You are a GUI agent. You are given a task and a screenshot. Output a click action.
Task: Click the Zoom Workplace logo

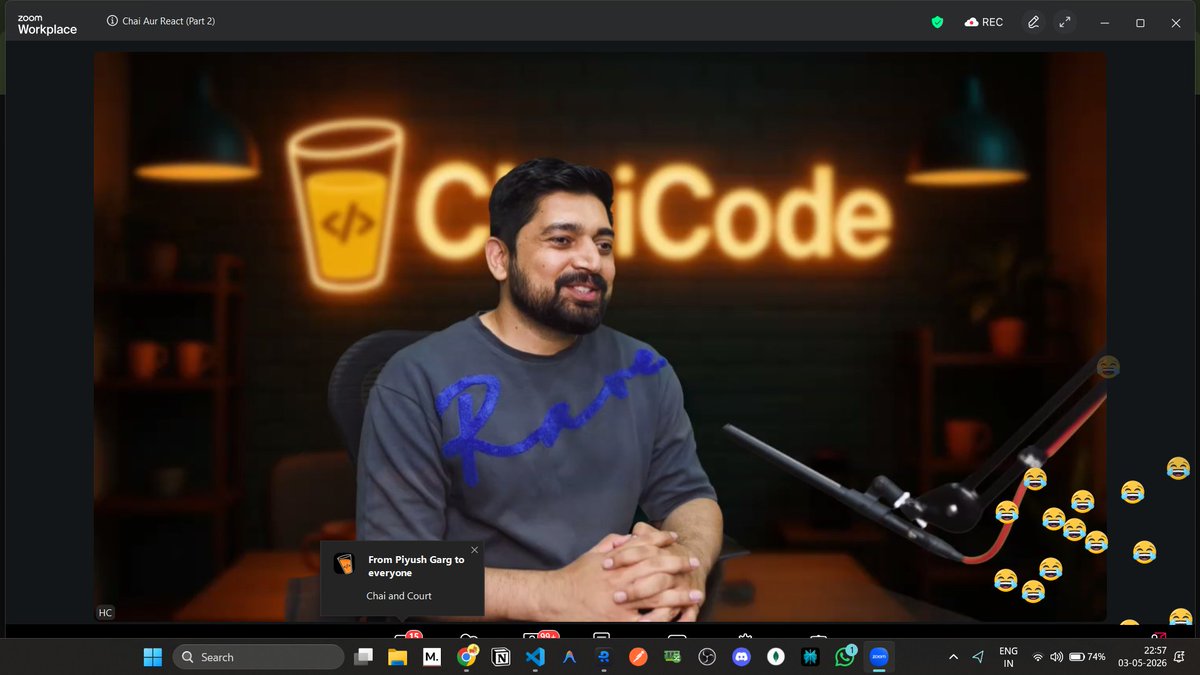click(x=47, y=24)
